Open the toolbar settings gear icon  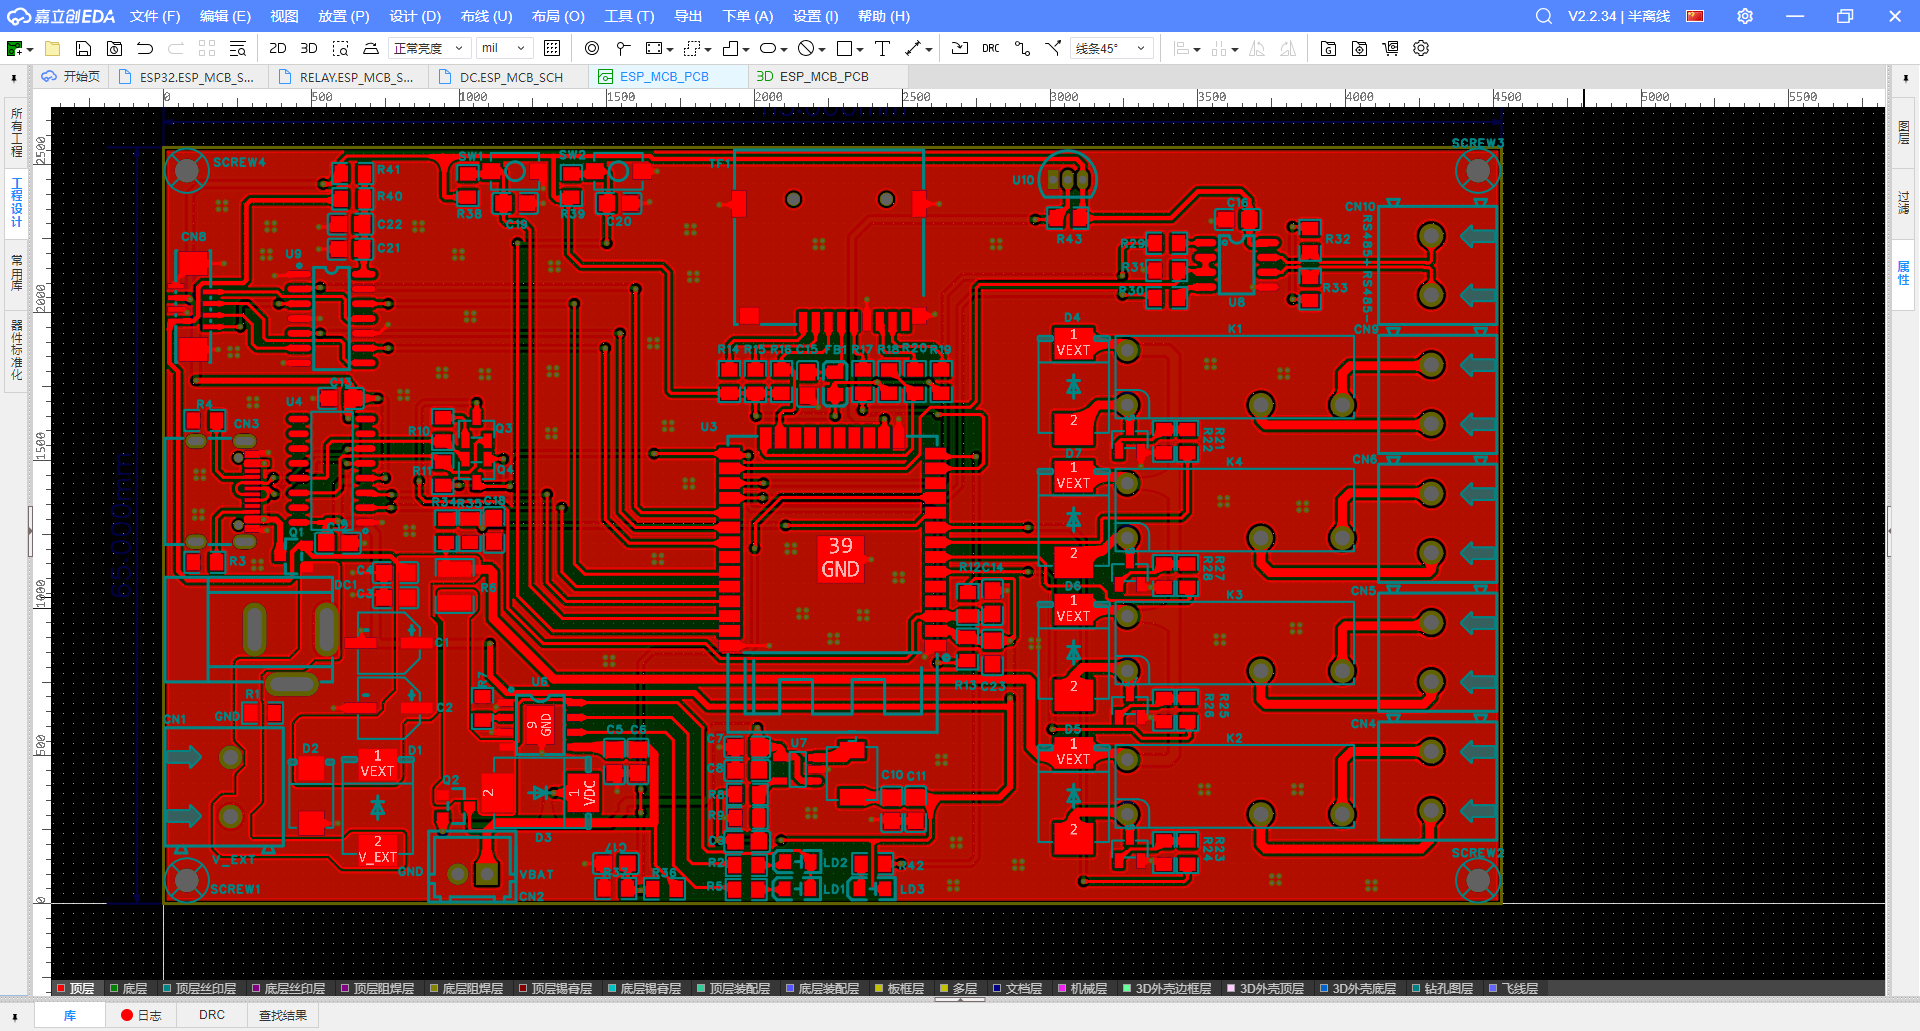1421,48
